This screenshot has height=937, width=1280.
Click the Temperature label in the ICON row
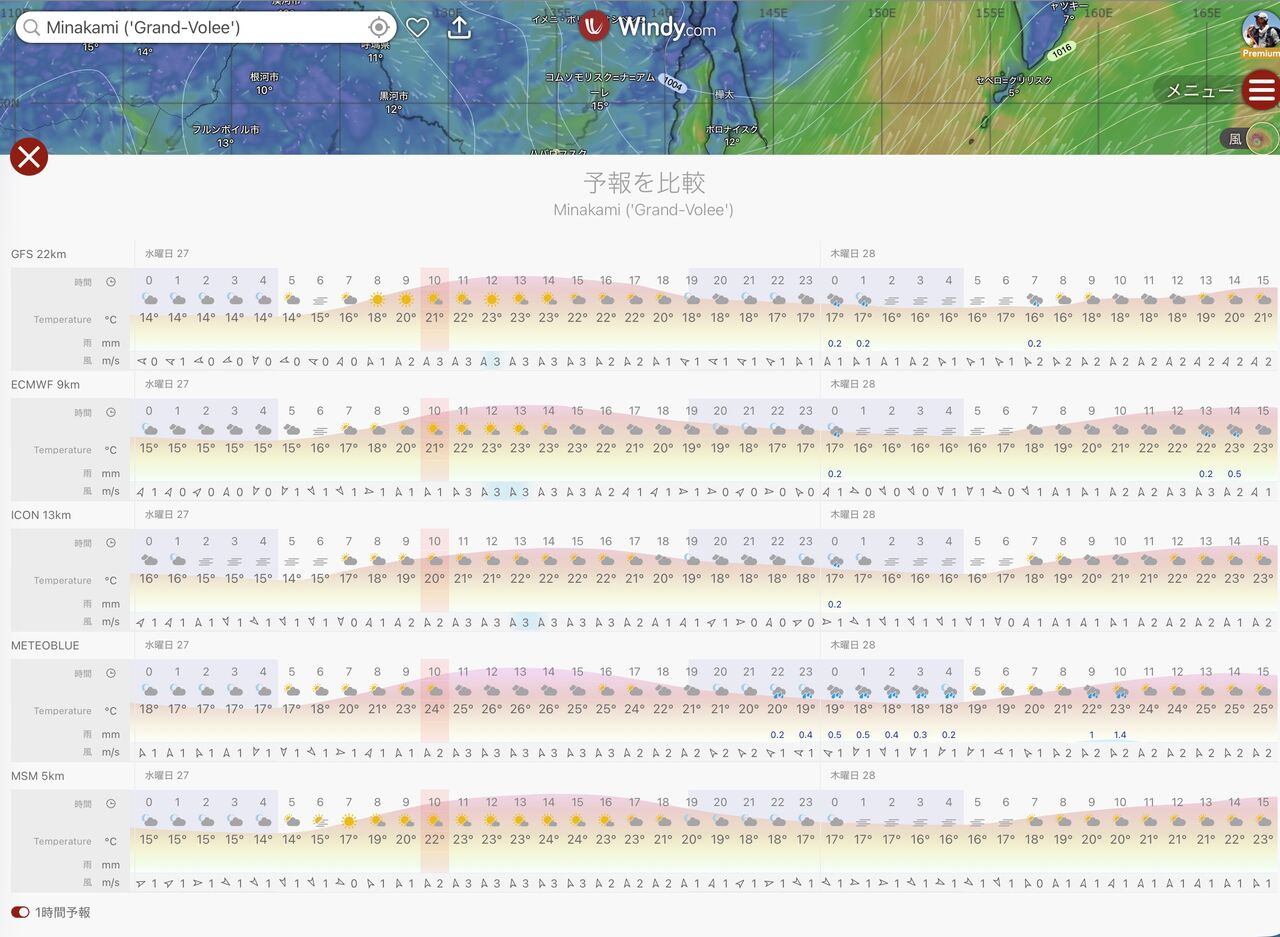pyautogui.click(x=63, y=581)
